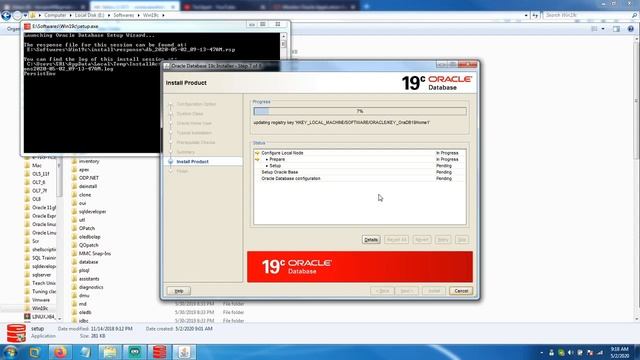Click the change view icon in Explorer toolbar
This screenshot has height=360, width=640.
click(x=594, y=29)
